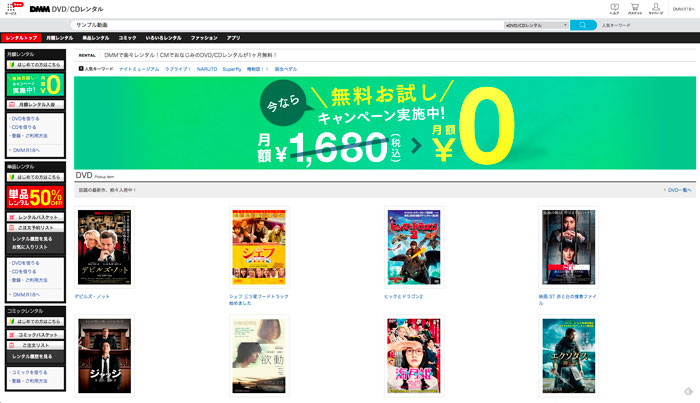Open the お気に入りリスト link
The width and height of the screenshot is (700, 403).
[x=29, y=247]
